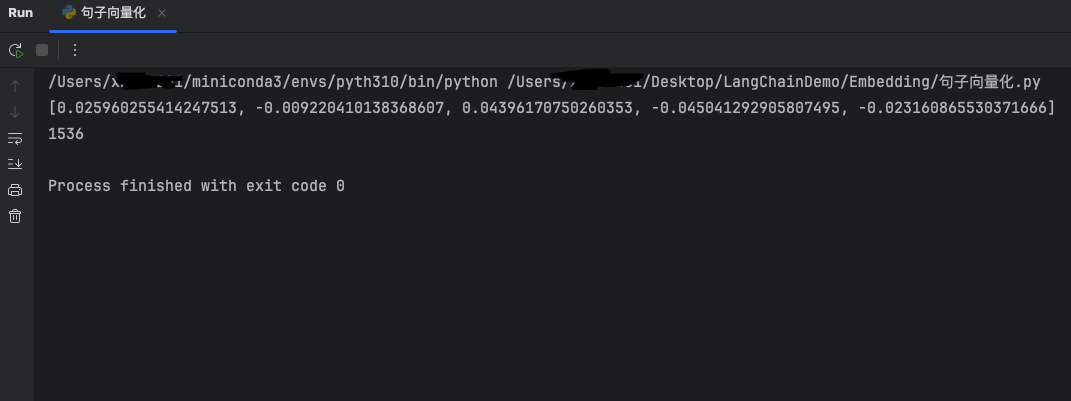The width and height of the screenshot is (1071, 401).
Task: Open the More actions three-dot menu
Action: 74,50
